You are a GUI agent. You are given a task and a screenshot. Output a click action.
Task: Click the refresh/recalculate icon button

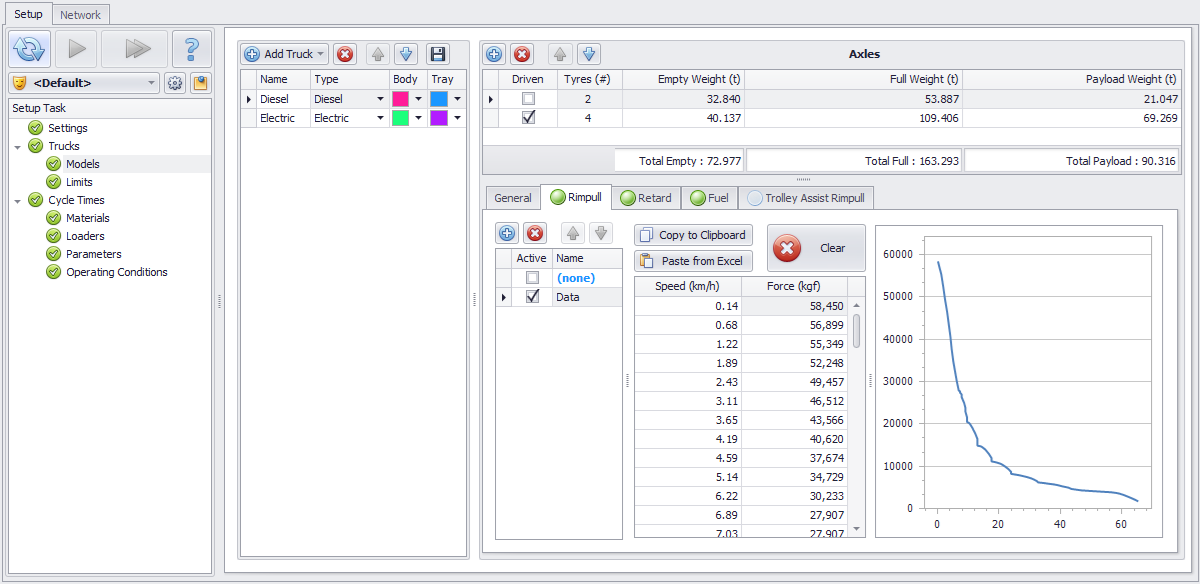coord(30,48)
